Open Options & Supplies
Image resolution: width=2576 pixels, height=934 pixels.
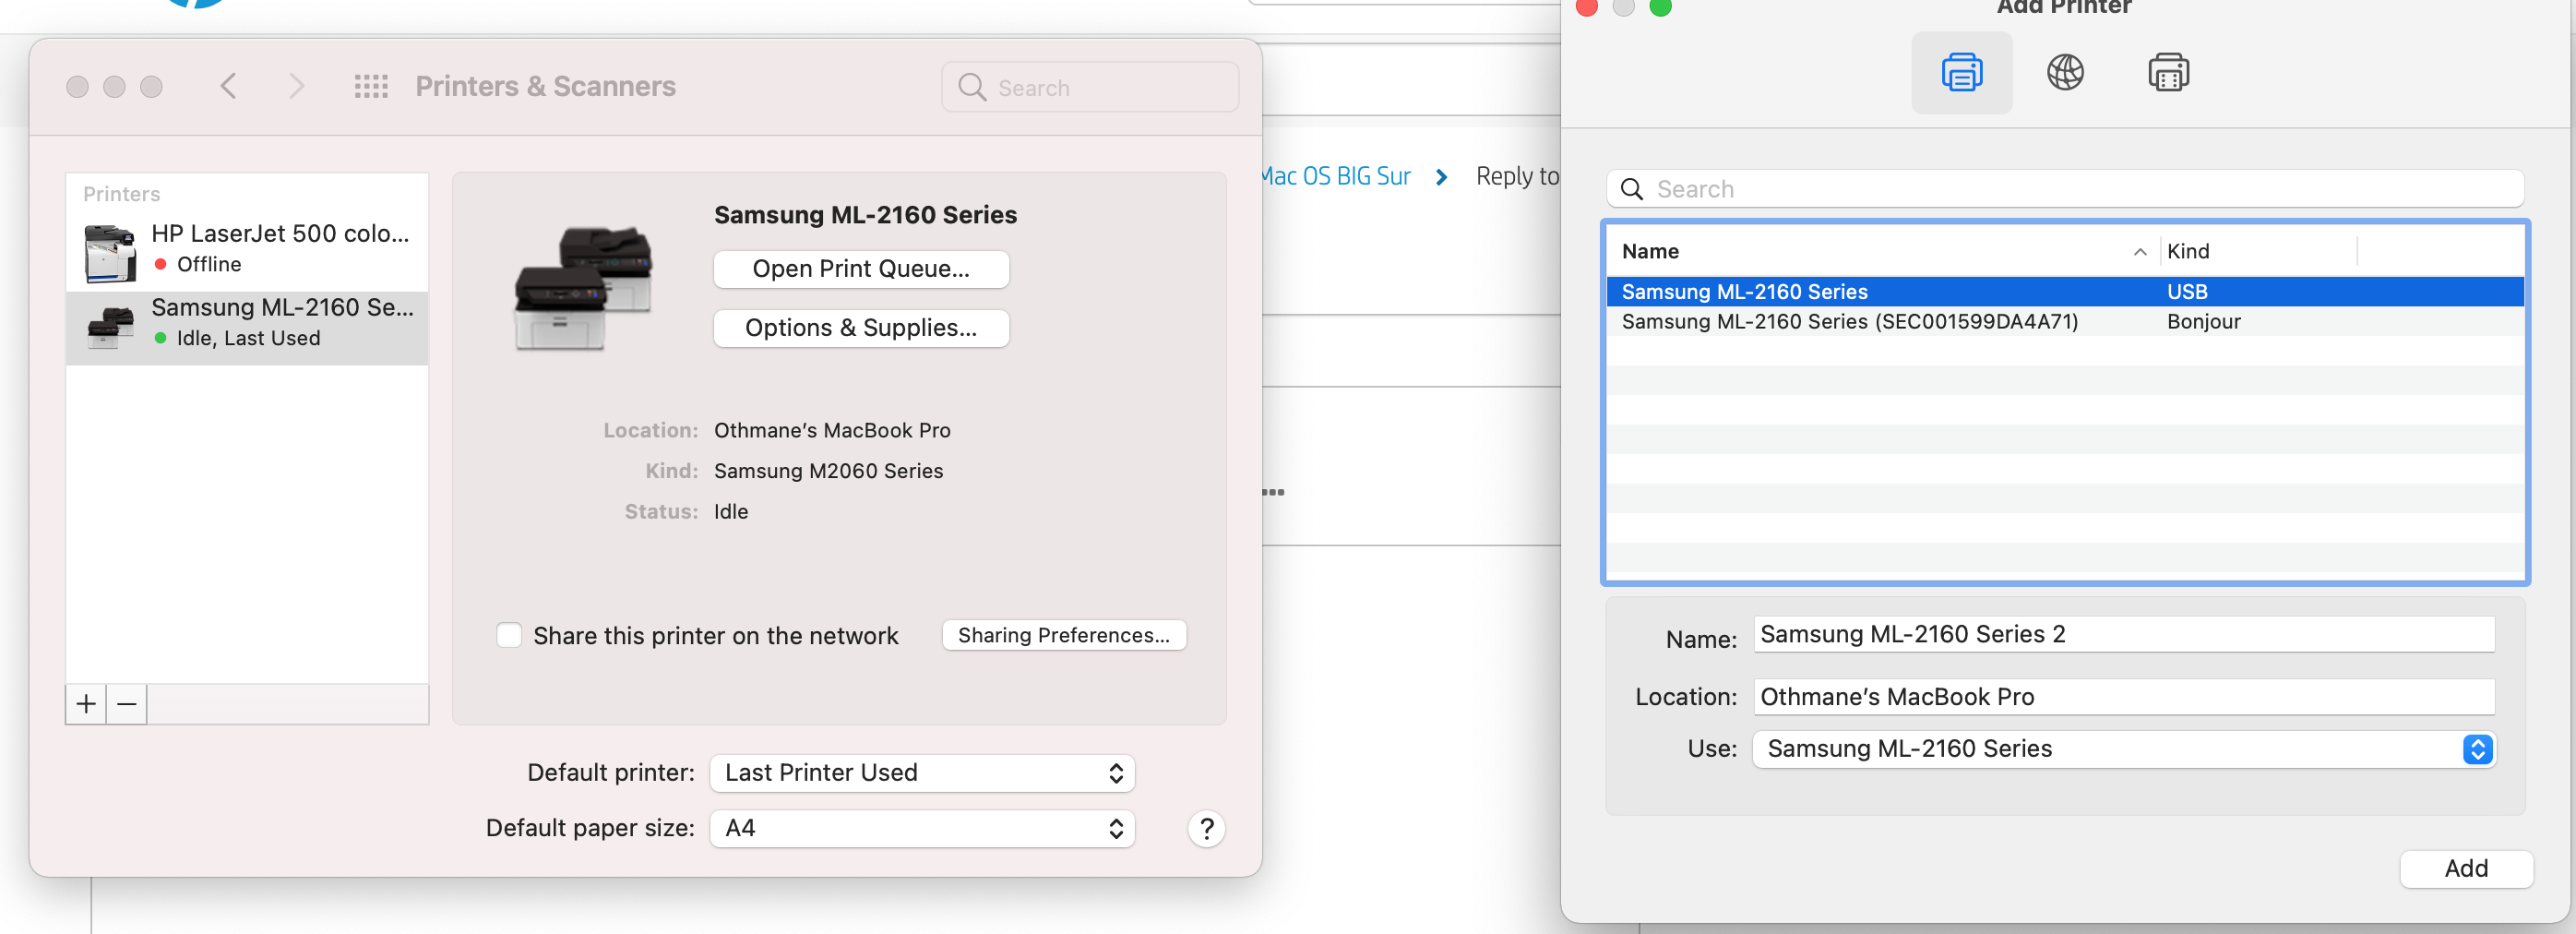coord(861,328)
